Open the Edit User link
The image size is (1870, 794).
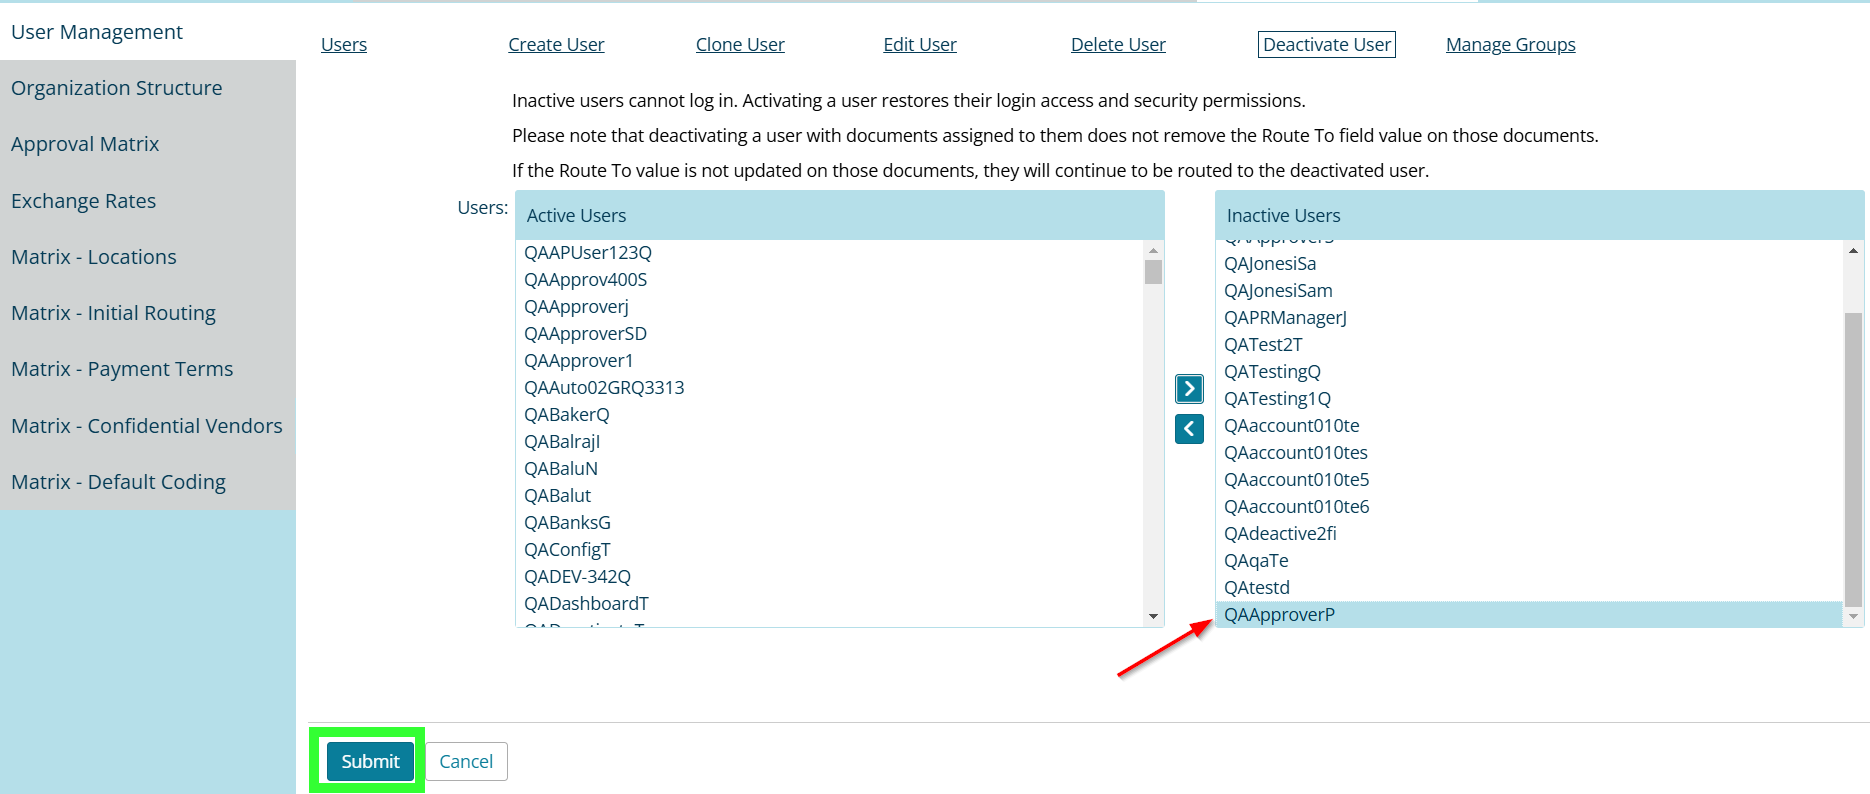click(x=919, y=45)
